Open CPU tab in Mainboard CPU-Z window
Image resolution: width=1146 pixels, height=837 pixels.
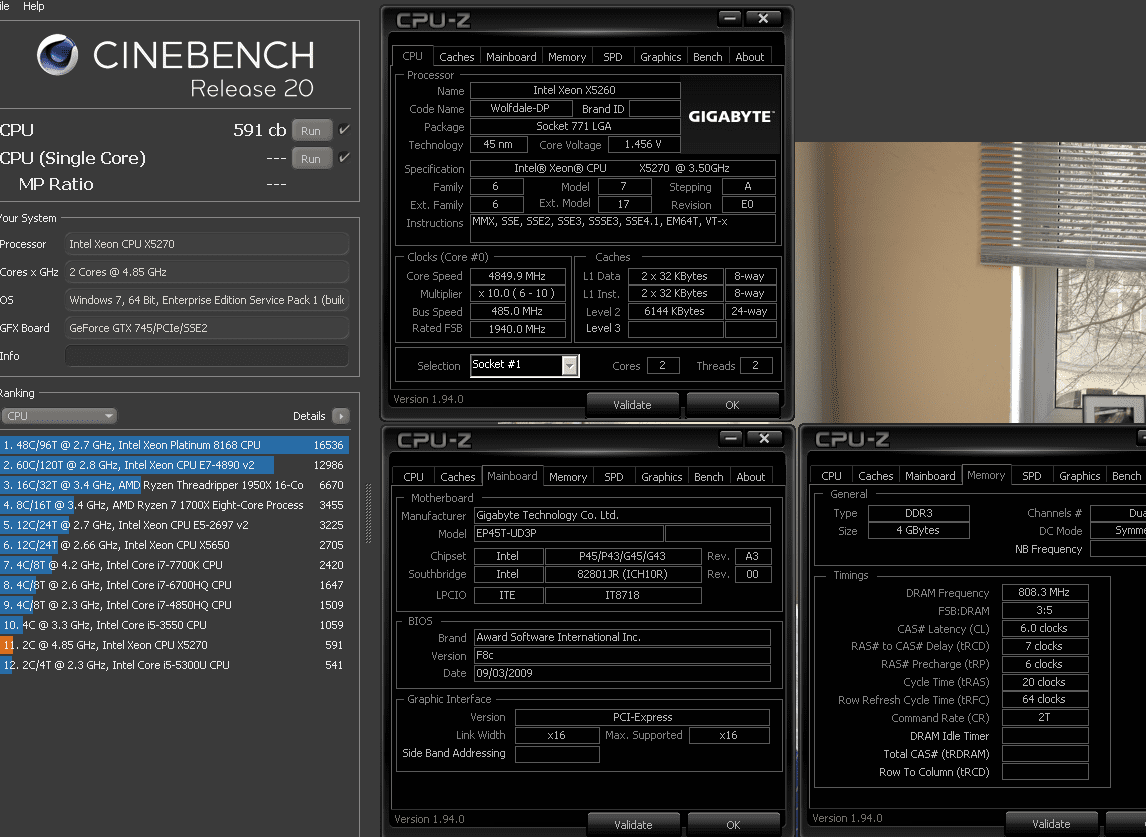[414, 477]
